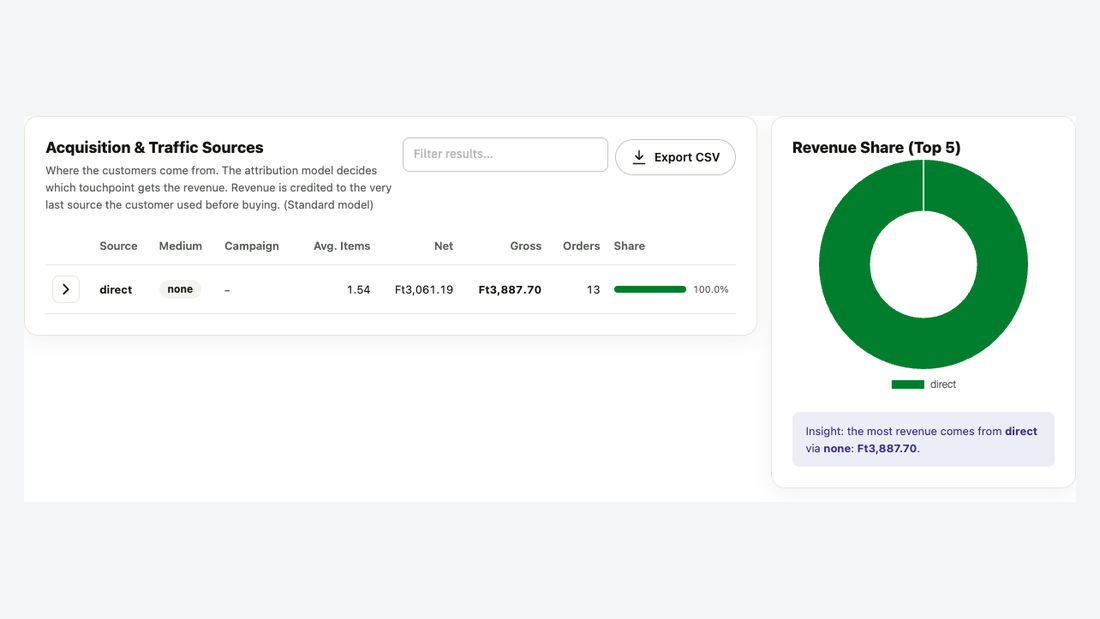1100x619 pixels.
Task: Click the Share column header
Action: point(629,246)
